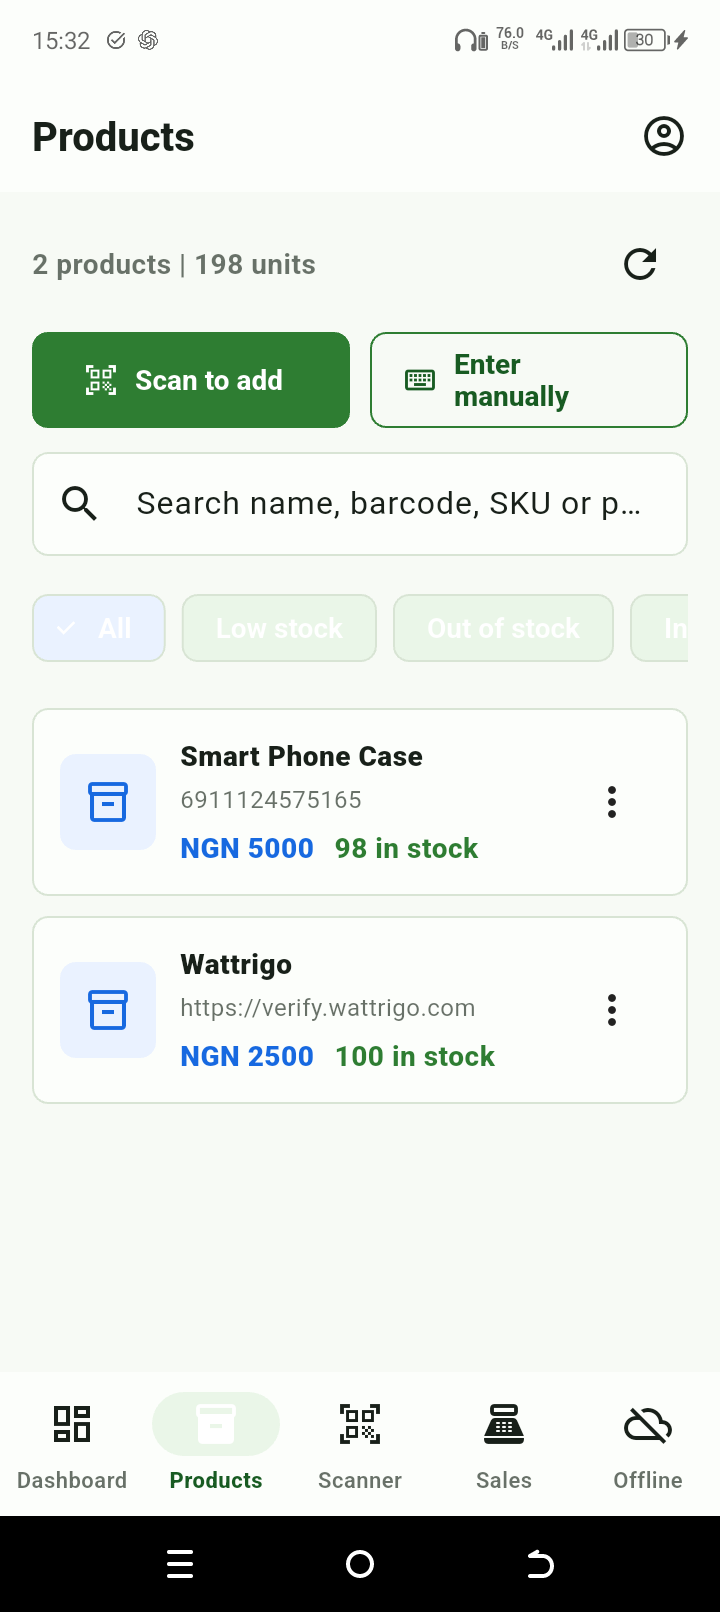The width and height of the screenshot is (720, 1612).
Task: Enable the Low stock filter chip
Action: (x=279, y=628)
